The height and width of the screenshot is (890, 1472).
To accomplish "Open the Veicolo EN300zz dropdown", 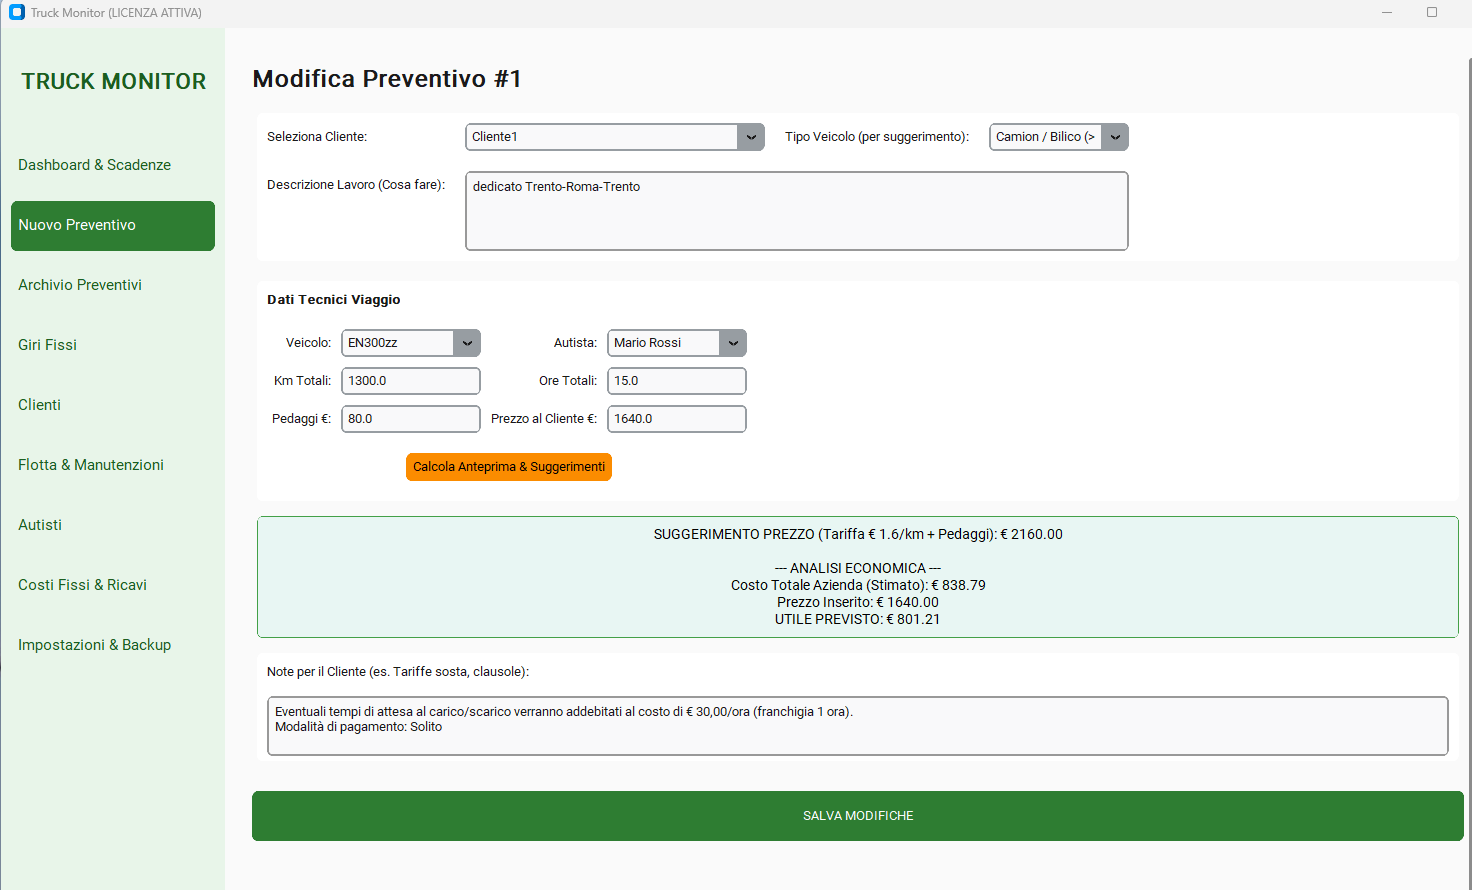I will point(466,343).
